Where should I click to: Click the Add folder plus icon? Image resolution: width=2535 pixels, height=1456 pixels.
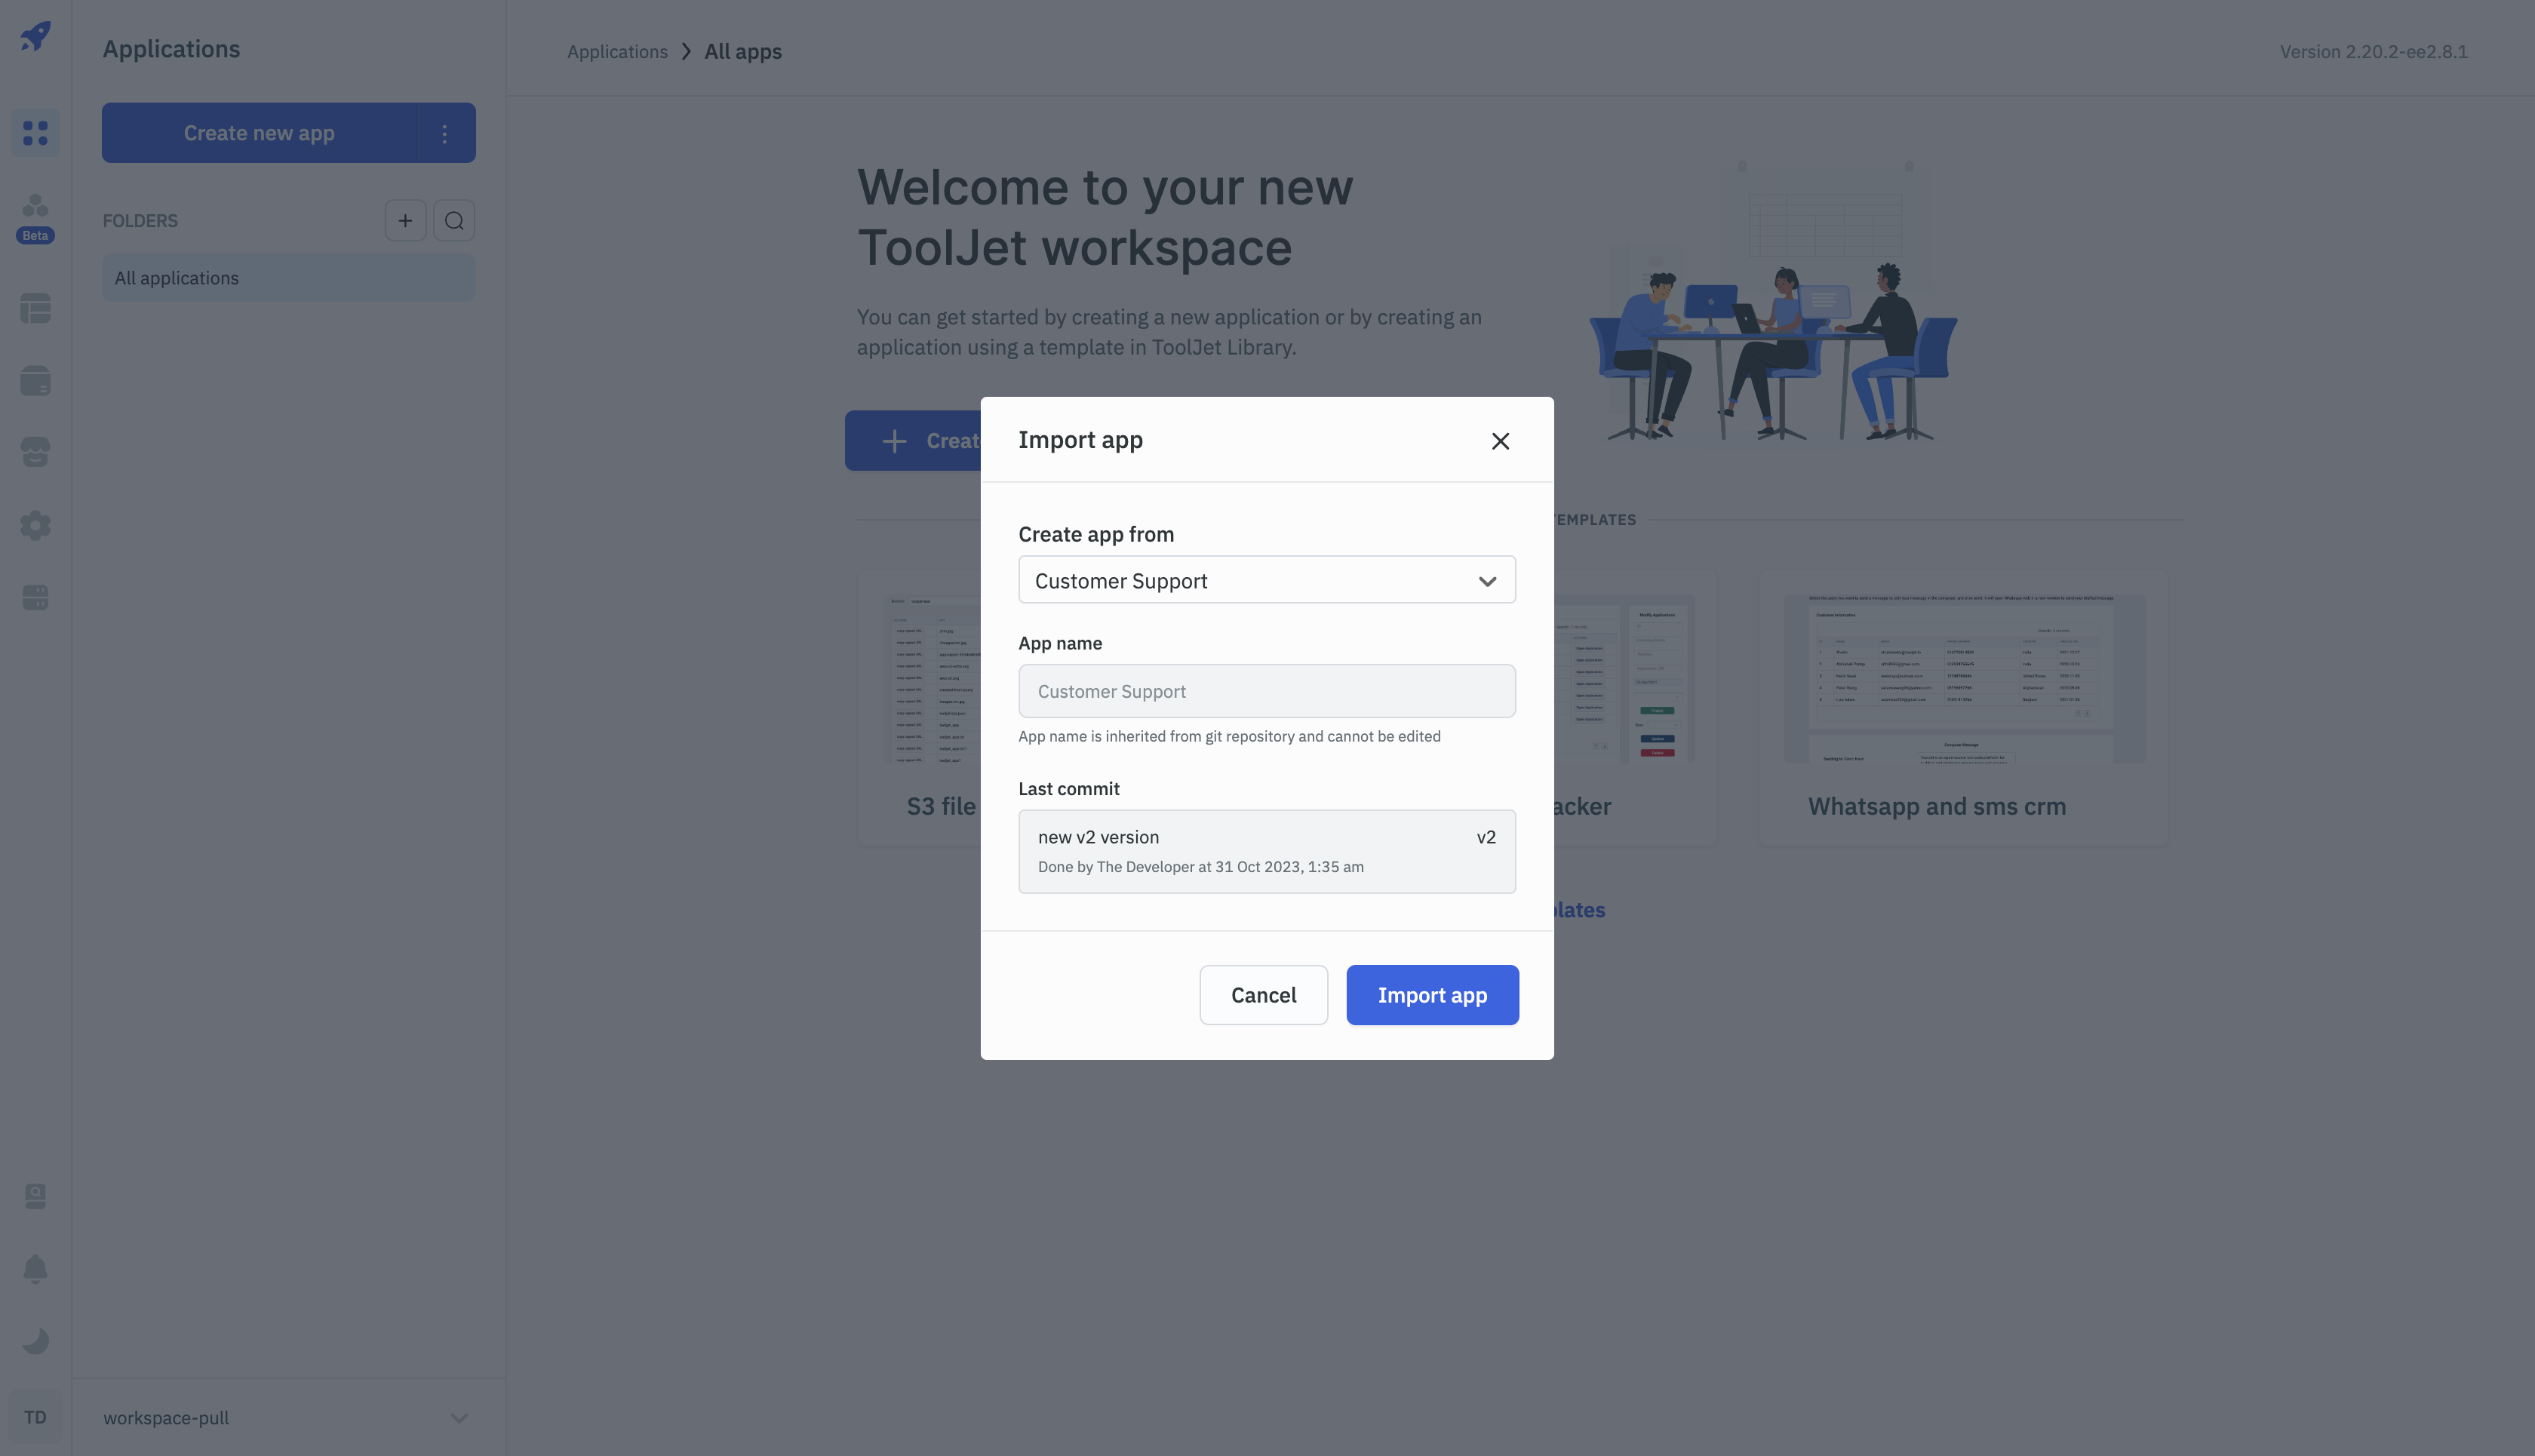point(404,220)
